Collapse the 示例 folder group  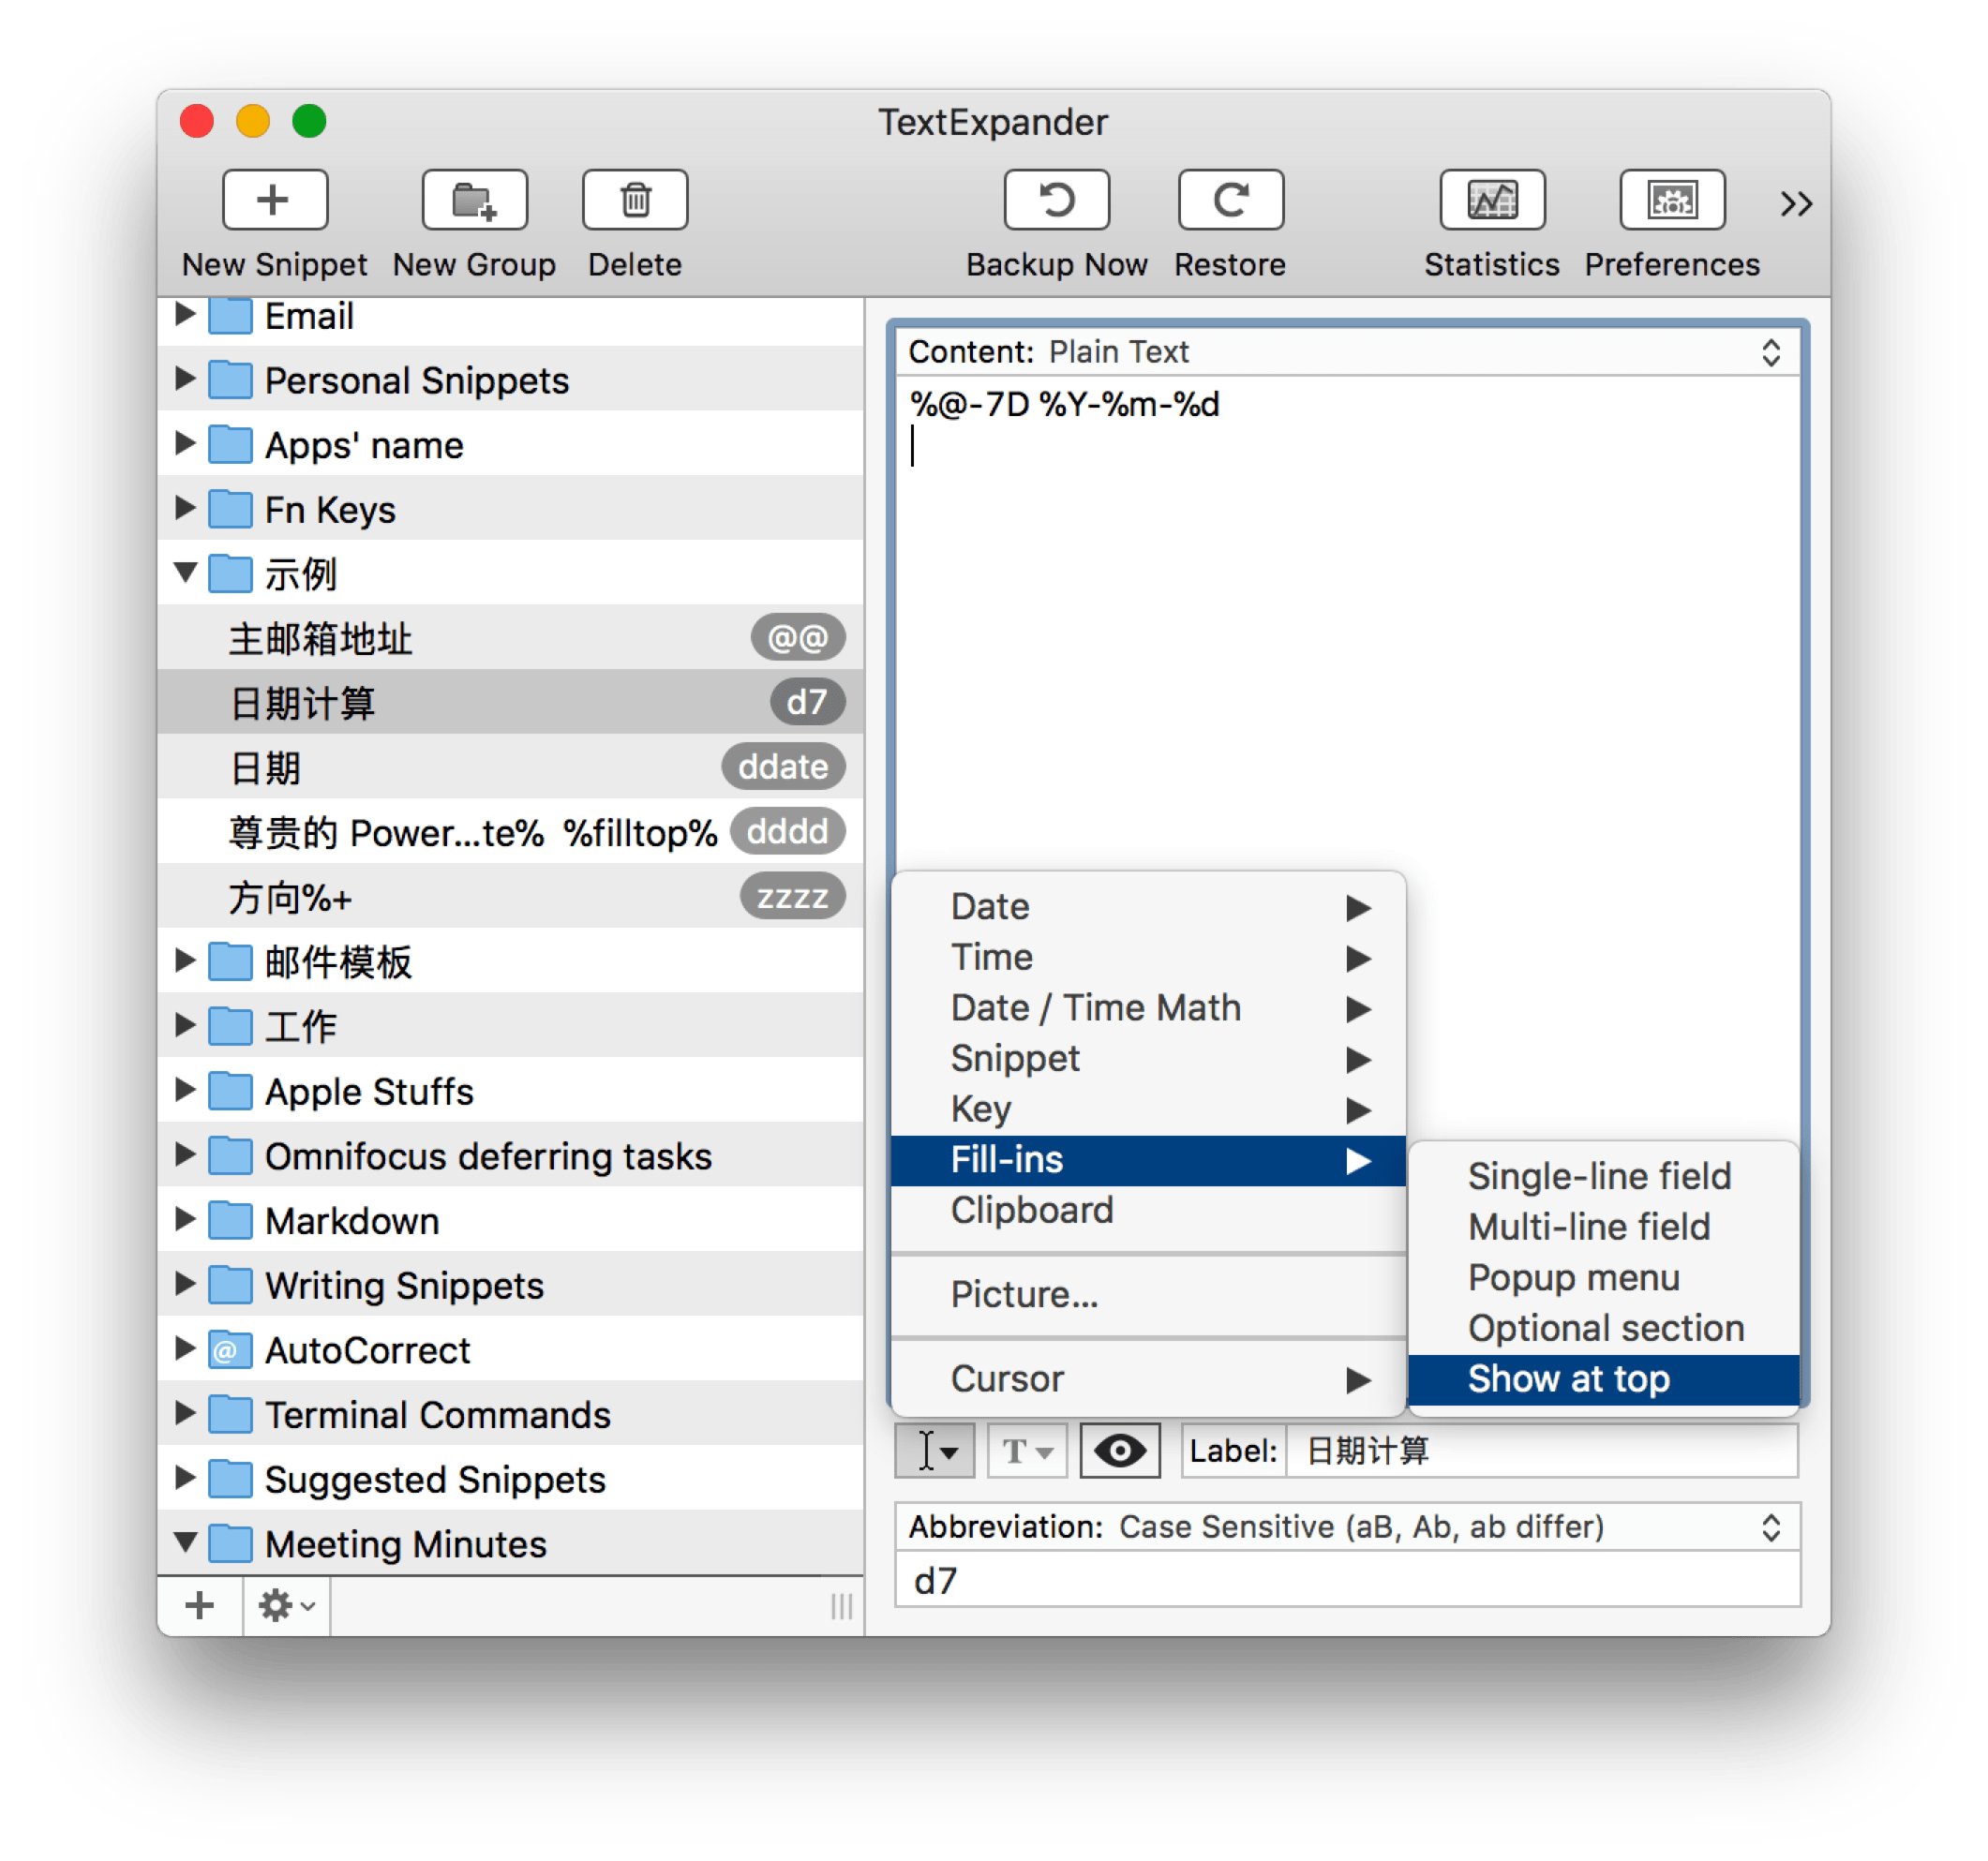[185, 573]
